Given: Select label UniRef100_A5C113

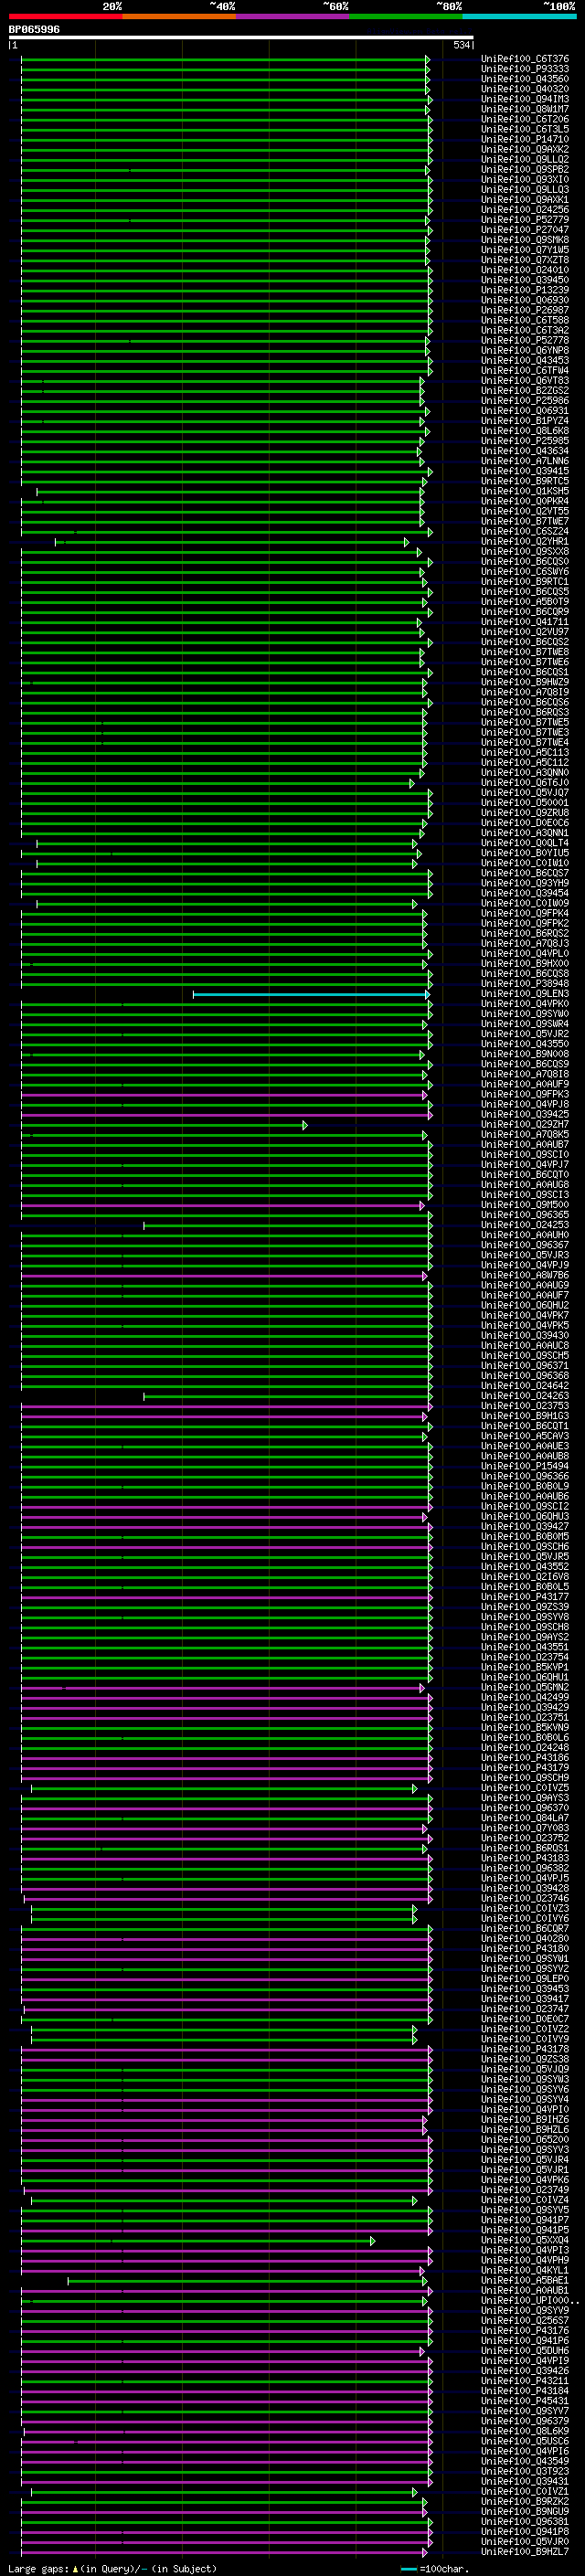Looking at the screenshot, I should [524, 753].
